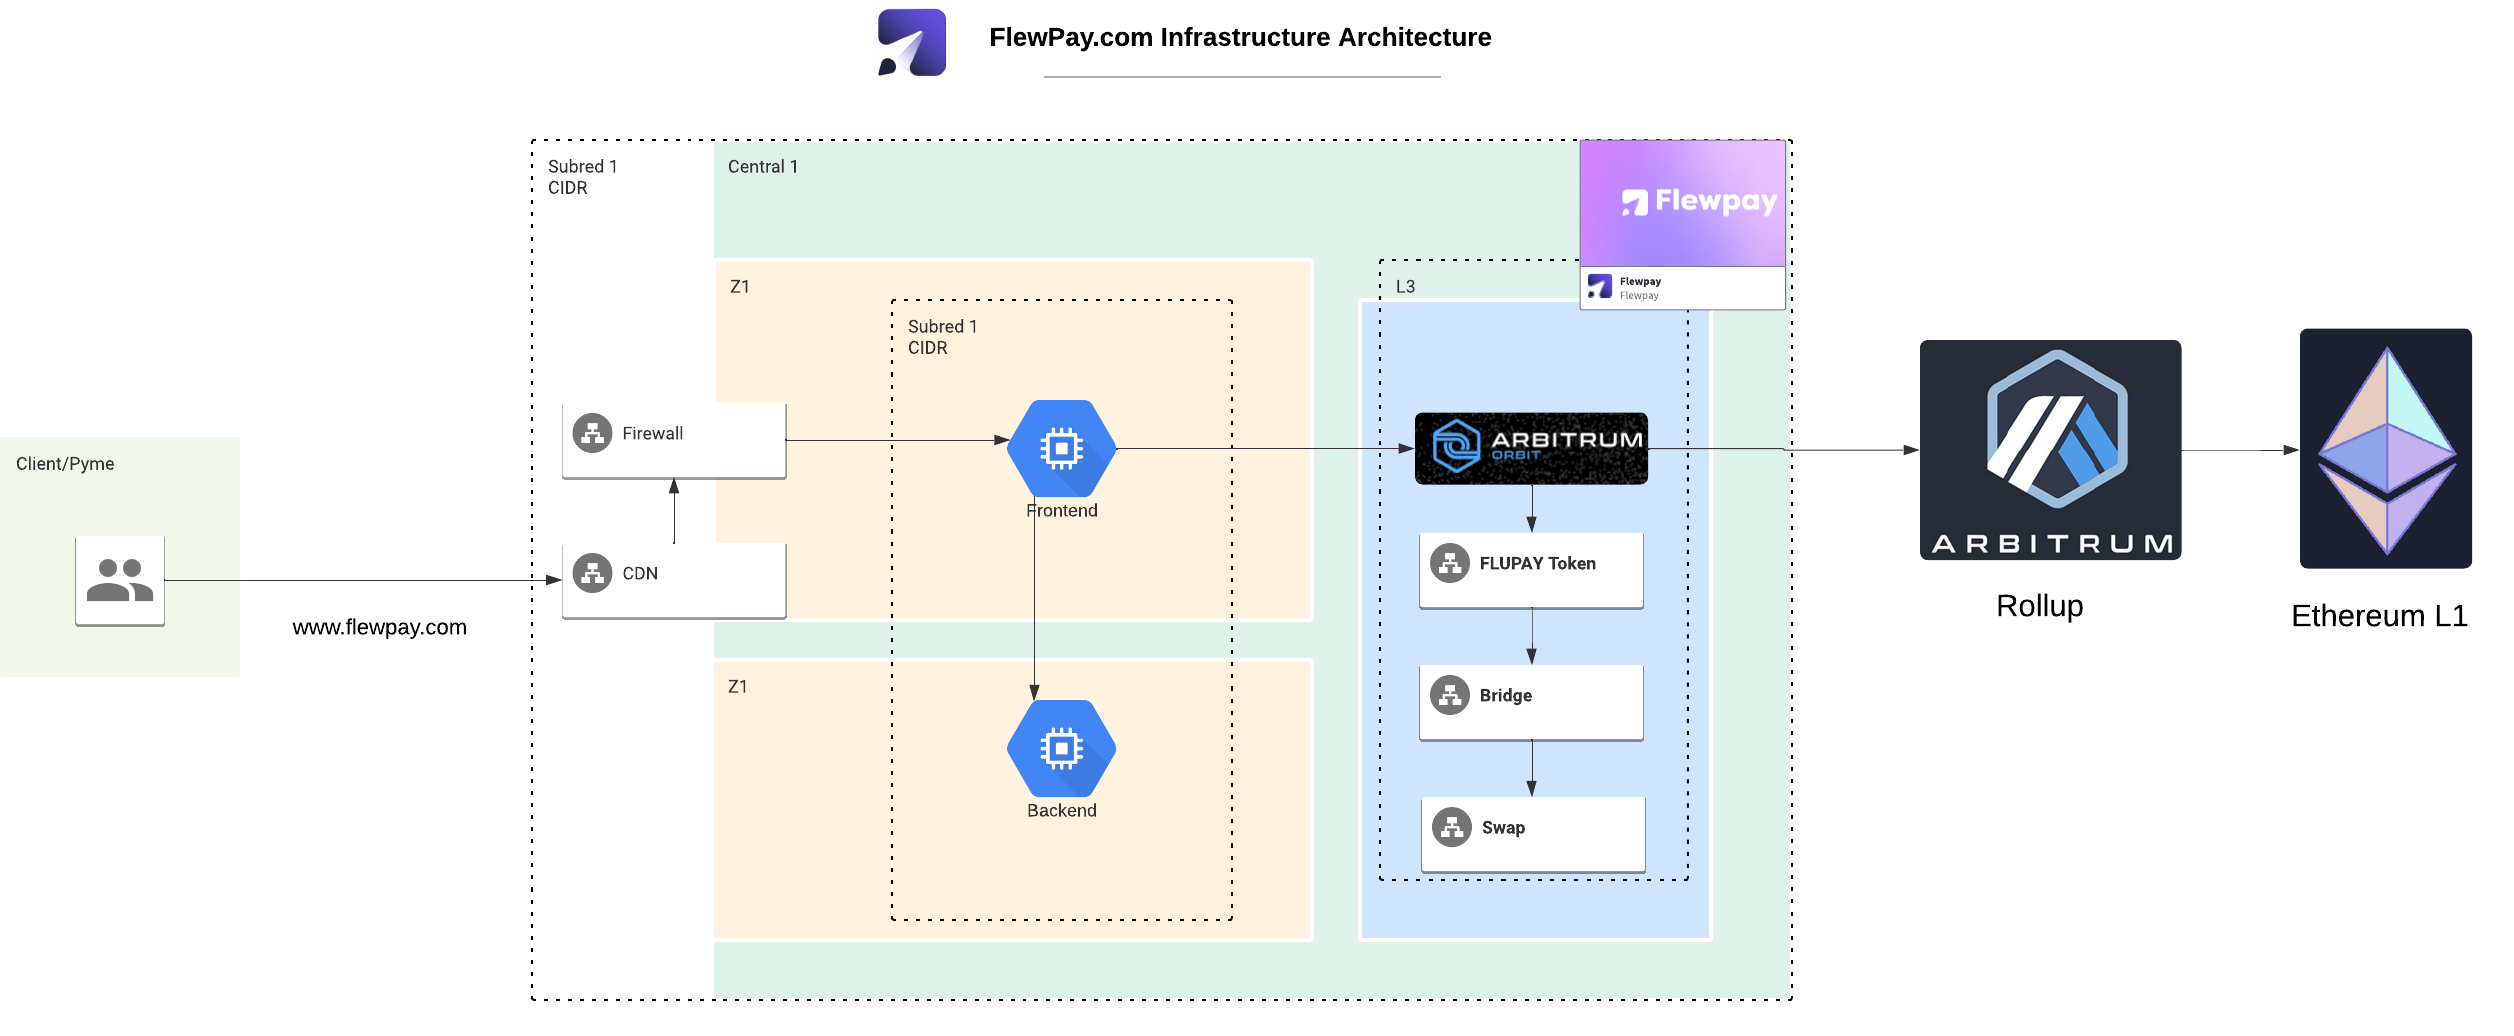This screenshot has height=1036, width=2514.
Task: Click the "Rollup" caption
Action: pyautogui.click(x=2040, y=605)
